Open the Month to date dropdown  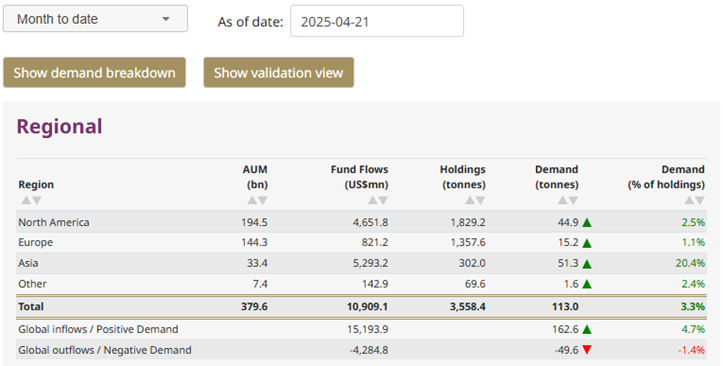[x=95, y=19]
